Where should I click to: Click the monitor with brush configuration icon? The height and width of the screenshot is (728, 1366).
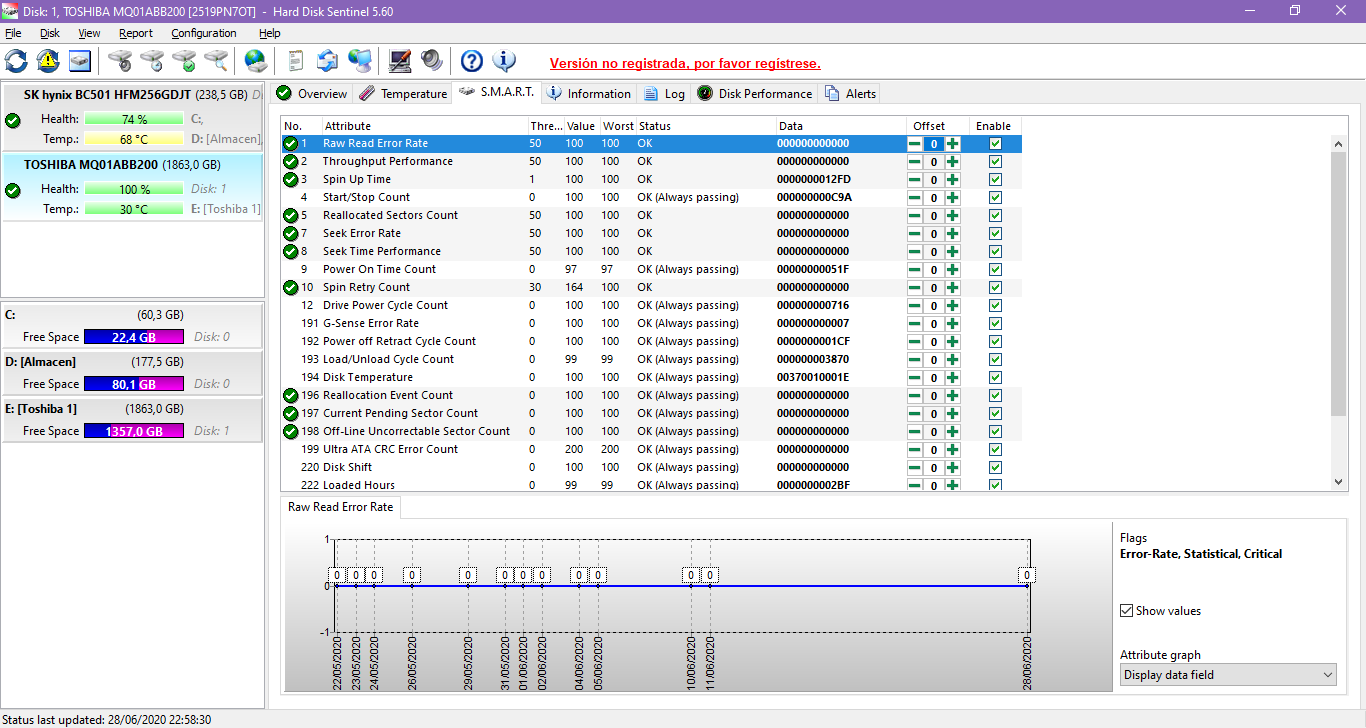[x=399, y=61]
